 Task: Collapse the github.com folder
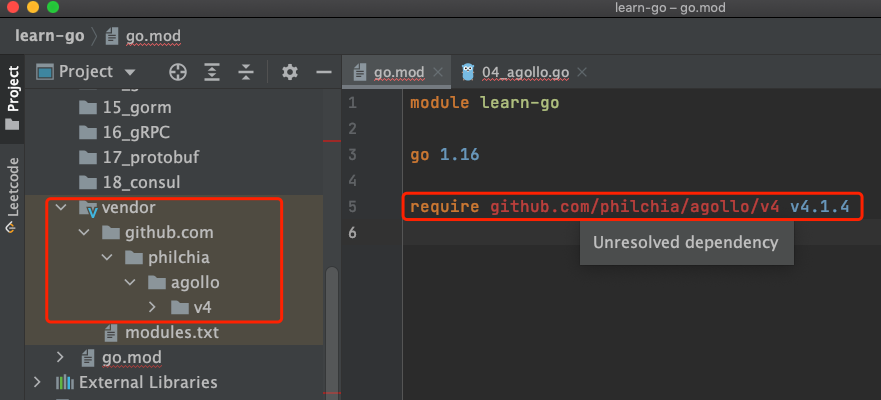[x=84, y=233]
